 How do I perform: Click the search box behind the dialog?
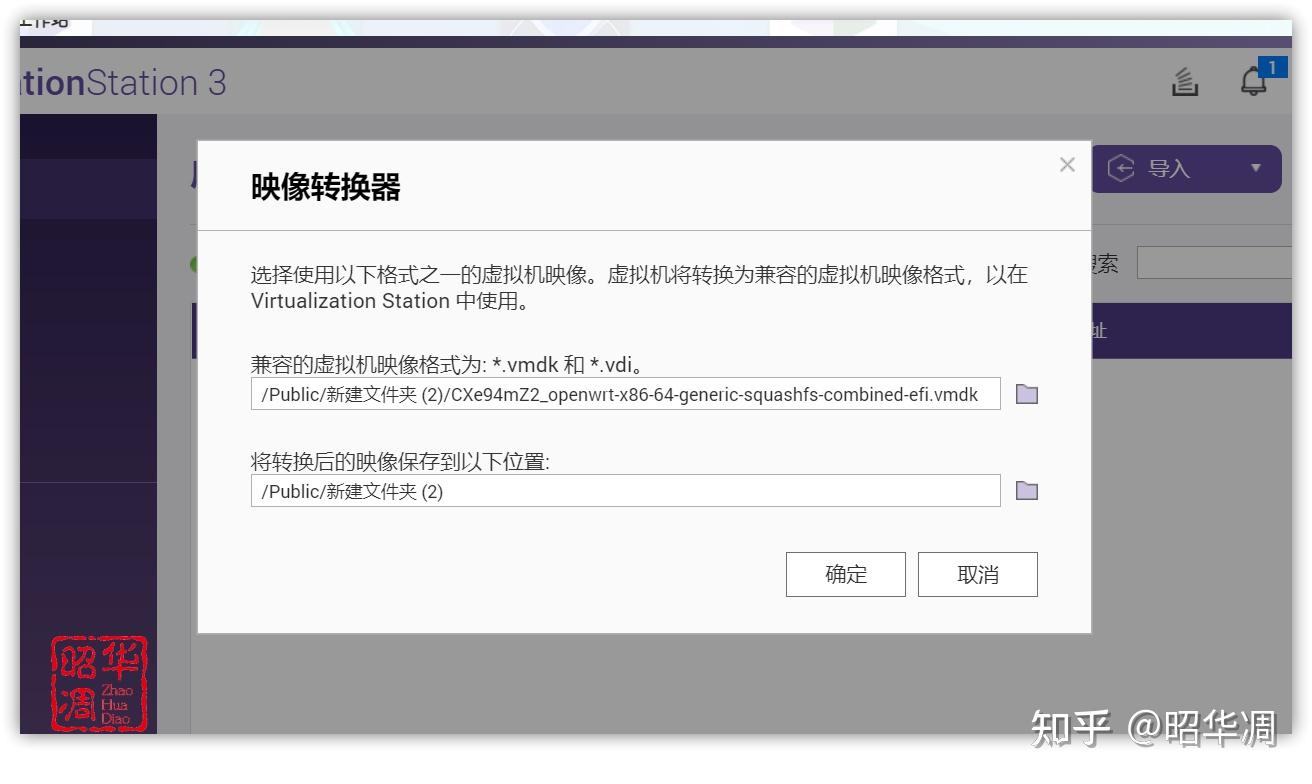1214,264
